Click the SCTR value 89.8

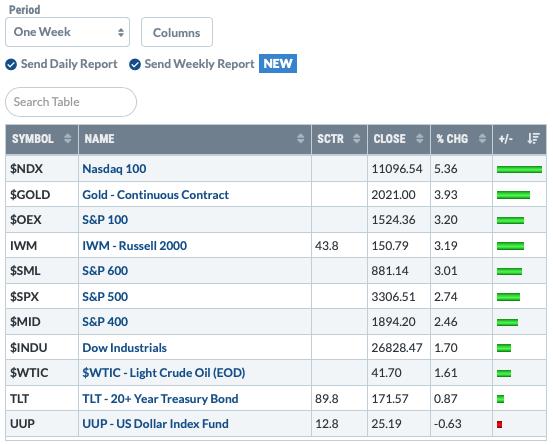tap(327, 399)
